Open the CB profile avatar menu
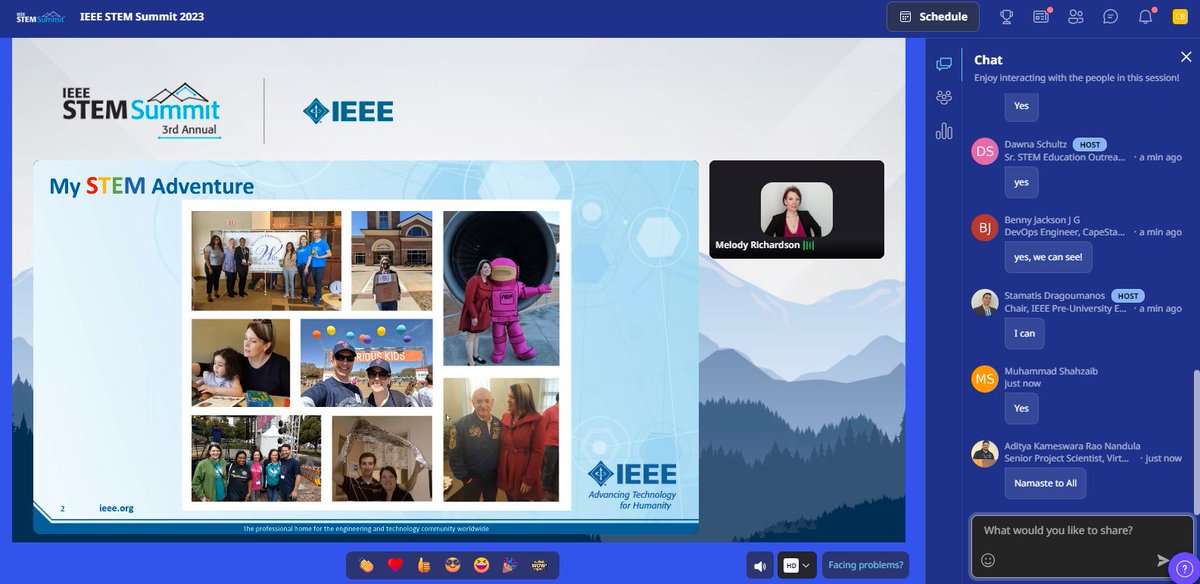Viewport: 1200px width, 584px height. coord(1179,16)
